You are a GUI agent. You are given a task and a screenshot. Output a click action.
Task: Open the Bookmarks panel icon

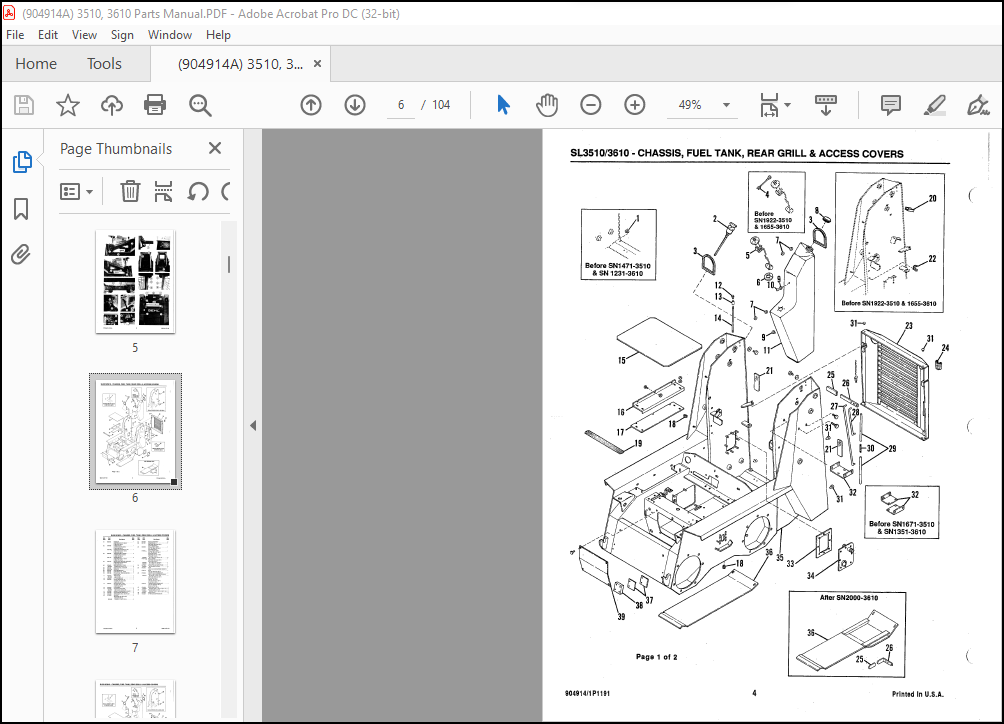click(21, 209)
